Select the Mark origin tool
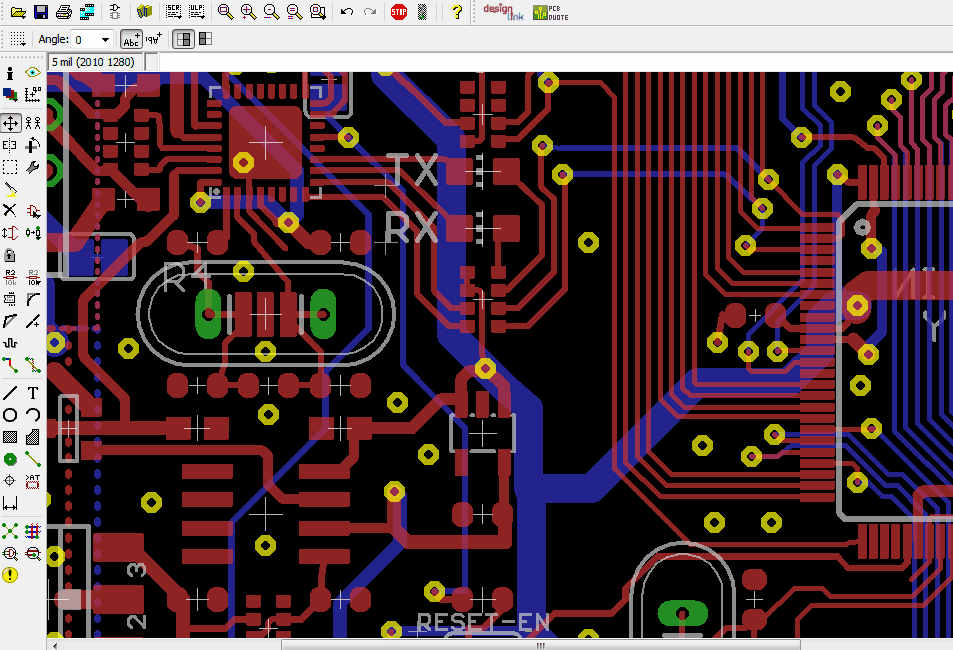Image resolution: width=953 pixels, height=650 pixels. (33, 94)
